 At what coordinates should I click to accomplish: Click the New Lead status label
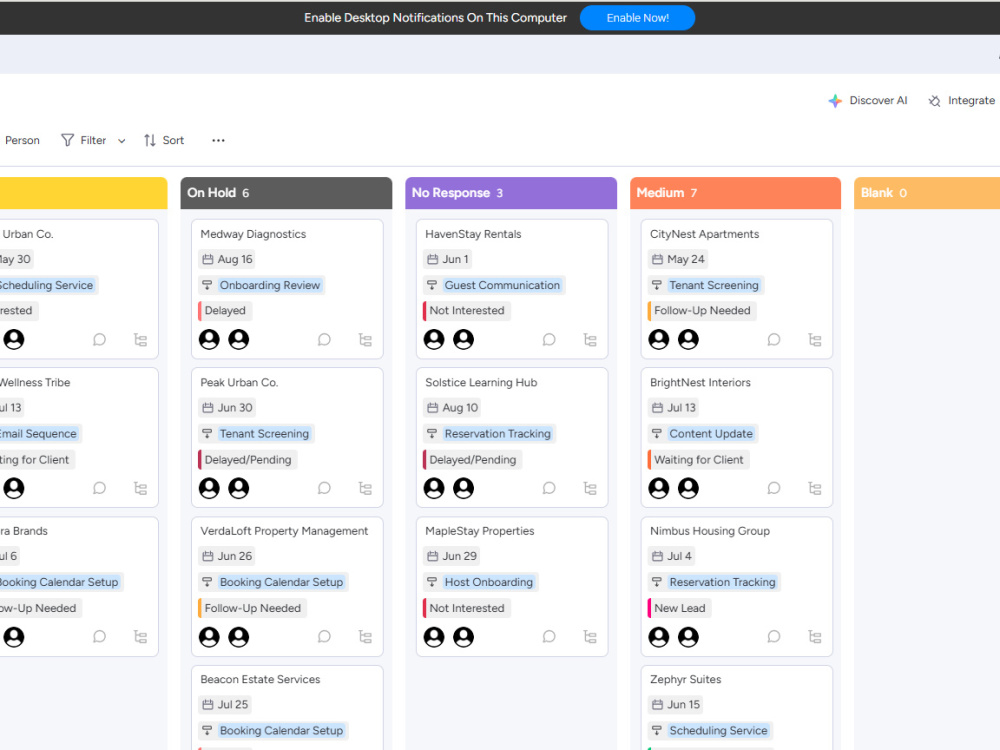coord(679,608)
